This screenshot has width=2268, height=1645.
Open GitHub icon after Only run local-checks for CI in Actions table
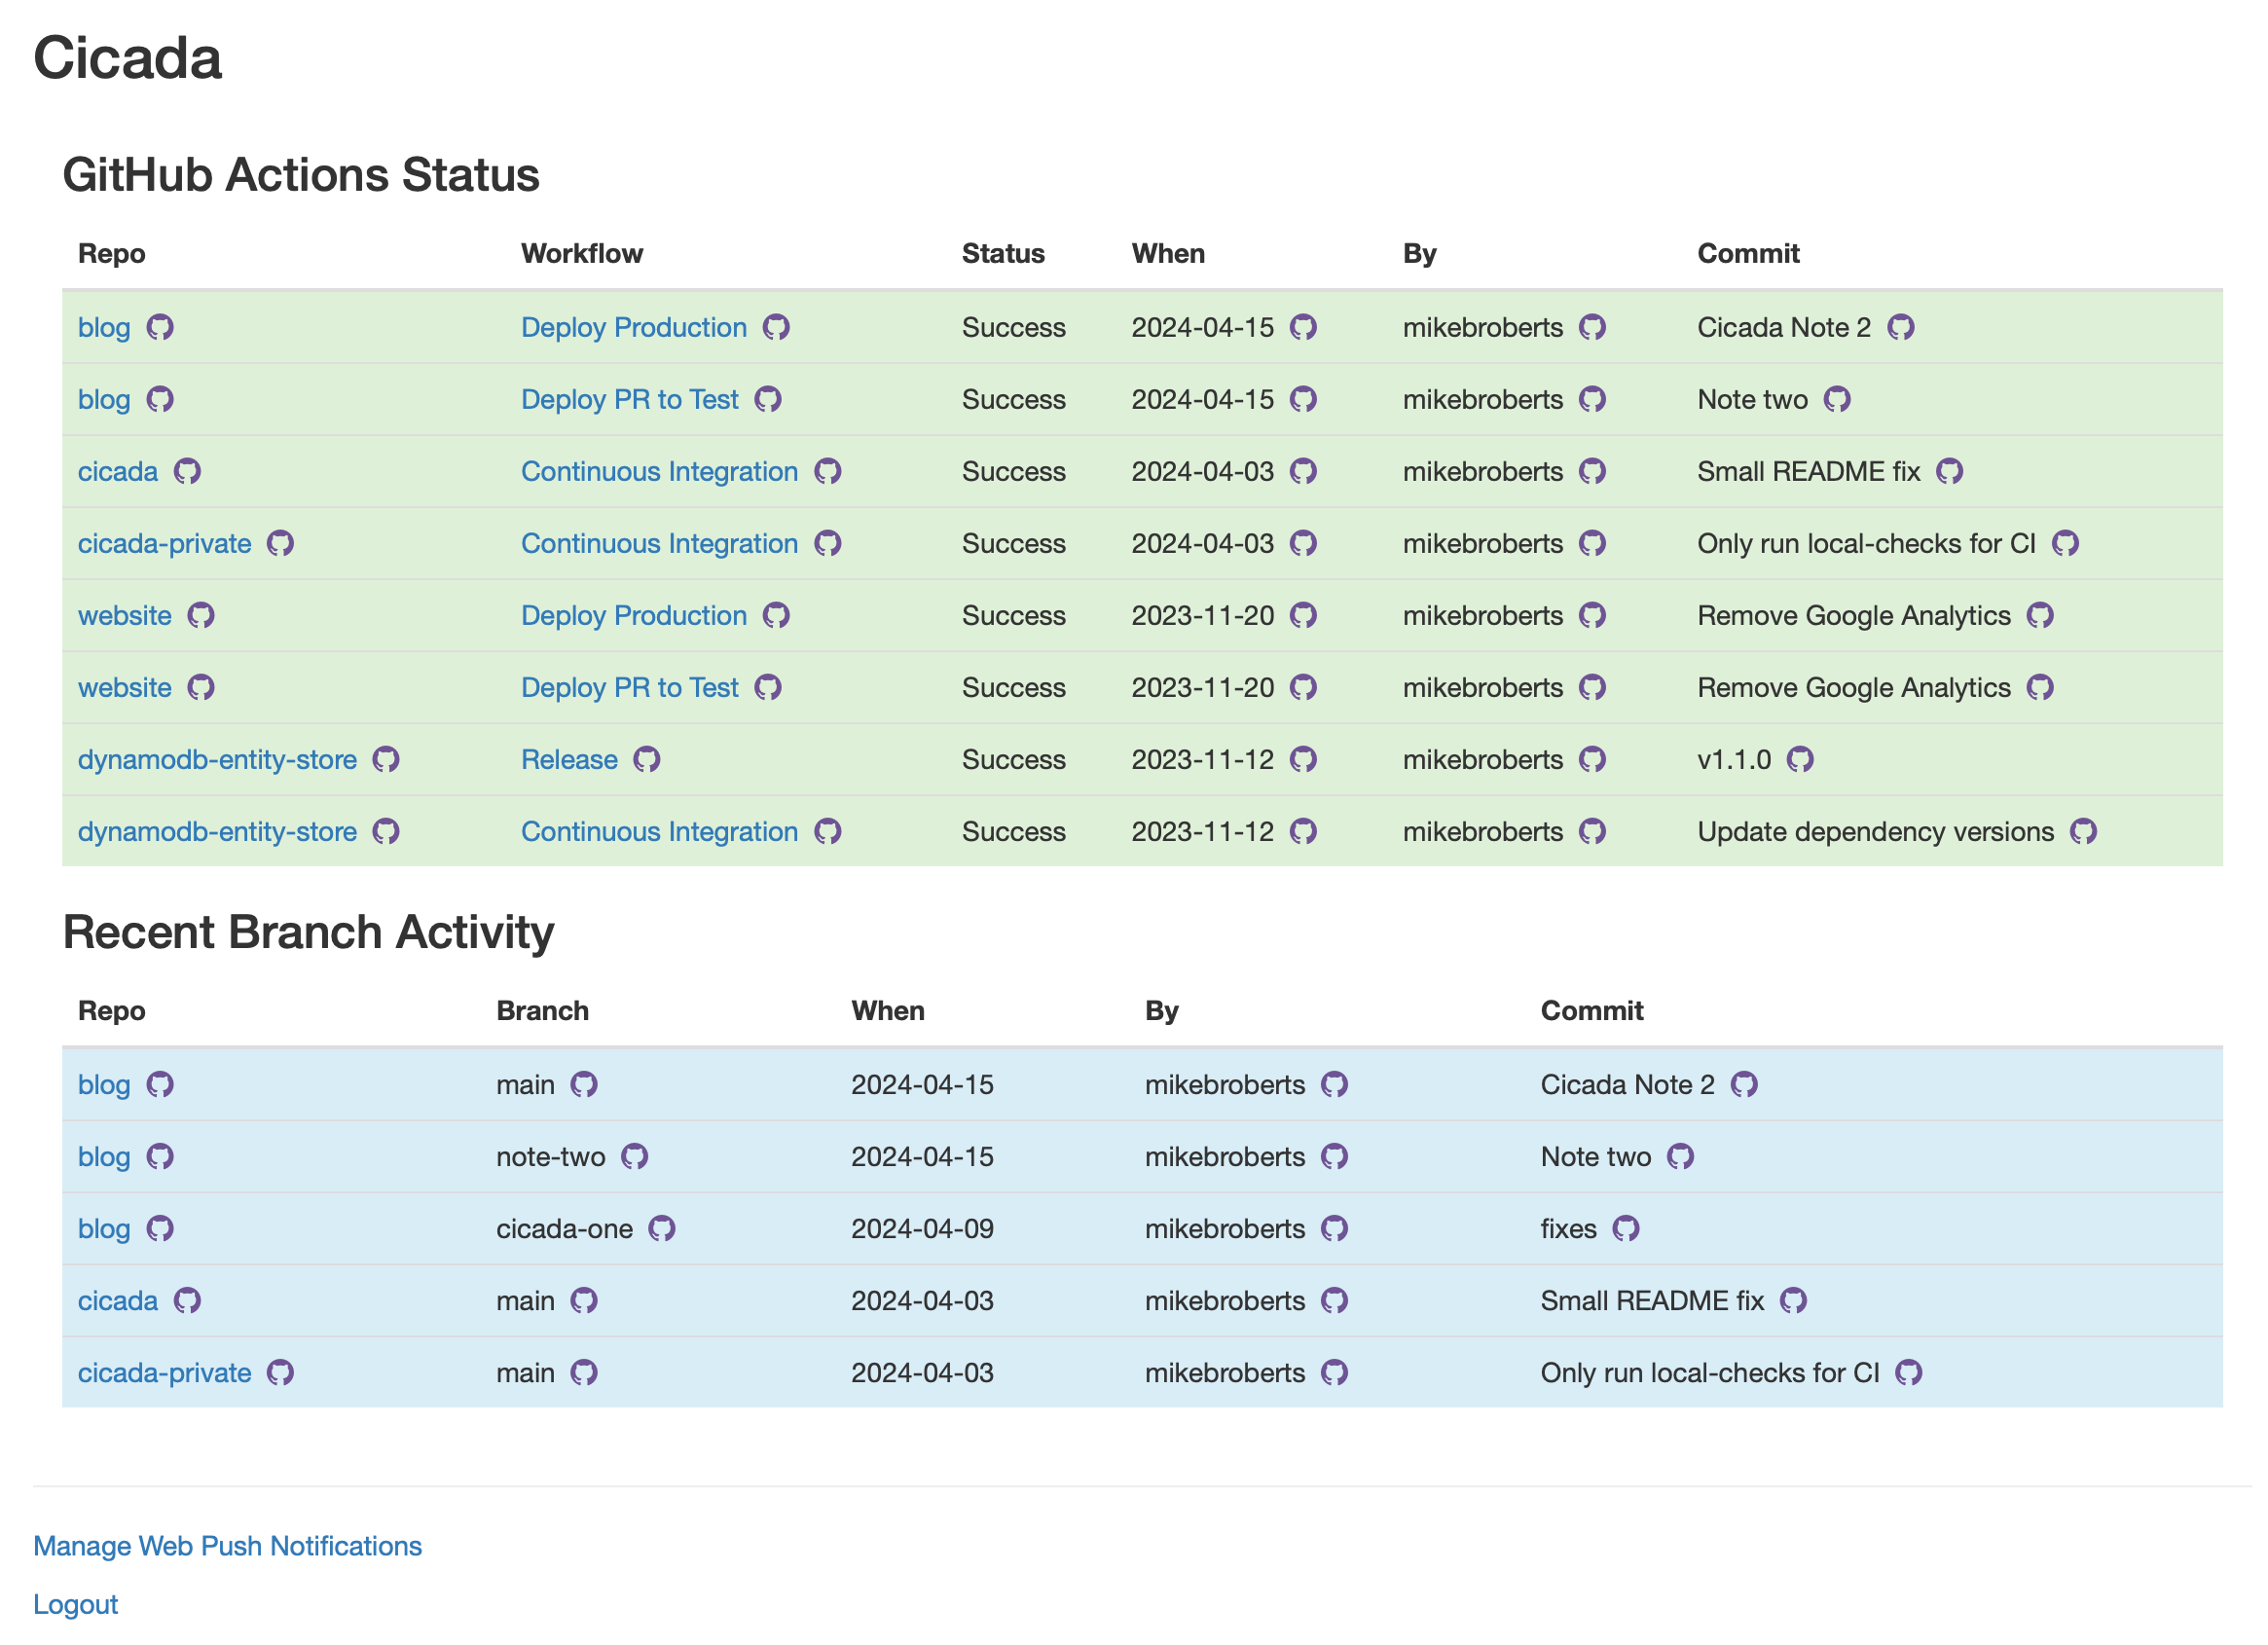pos(2065,543)
